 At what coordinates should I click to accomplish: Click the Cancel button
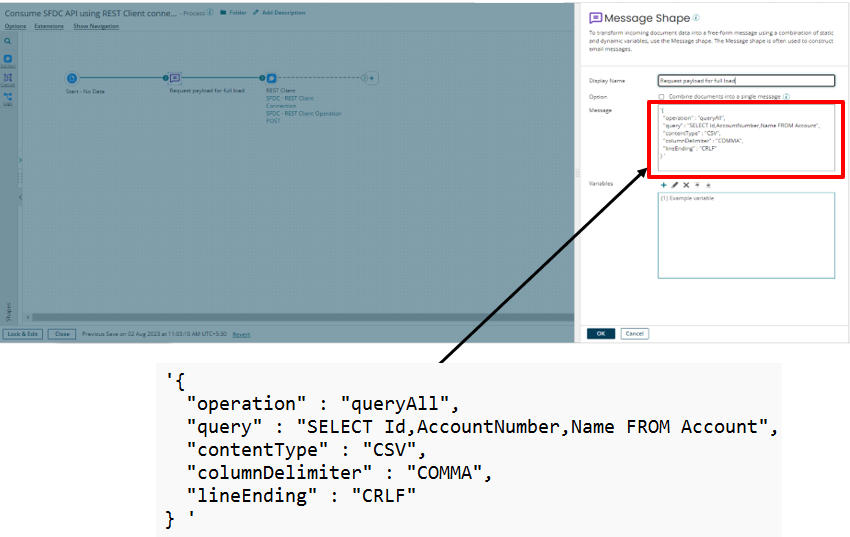634,333
